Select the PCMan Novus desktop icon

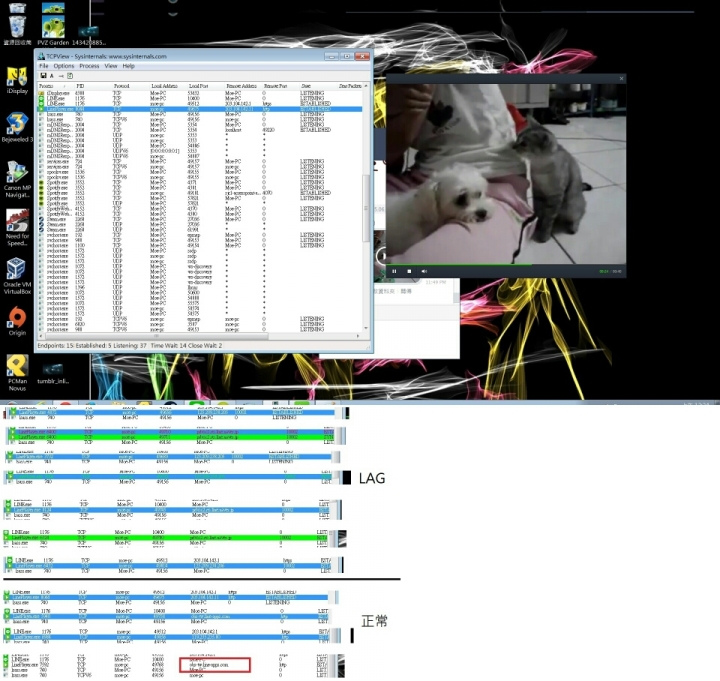point(17,373)
